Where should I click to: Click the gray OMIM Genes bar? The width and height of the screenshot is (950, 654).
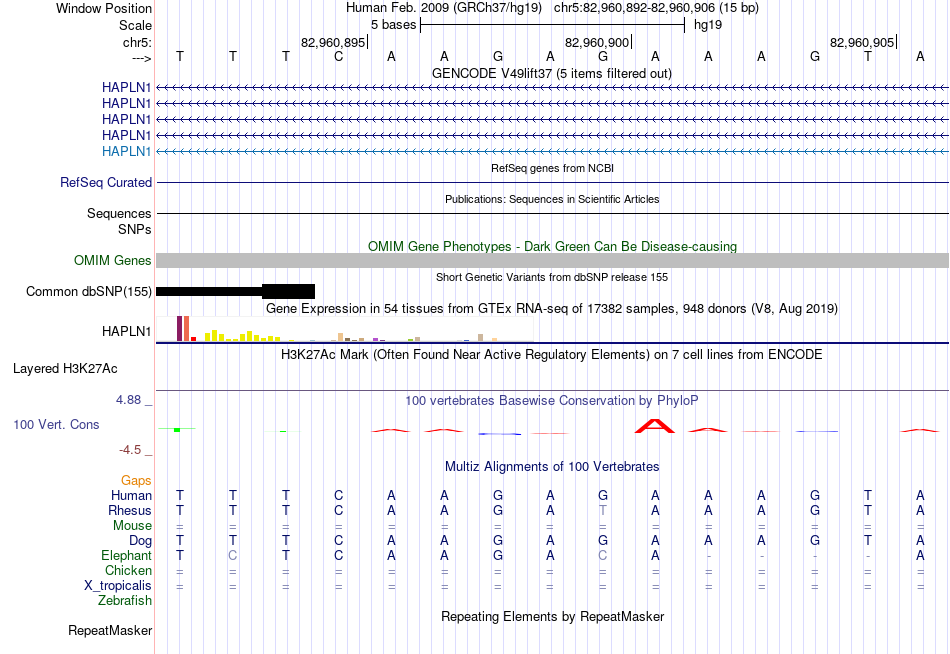[552, 261]
